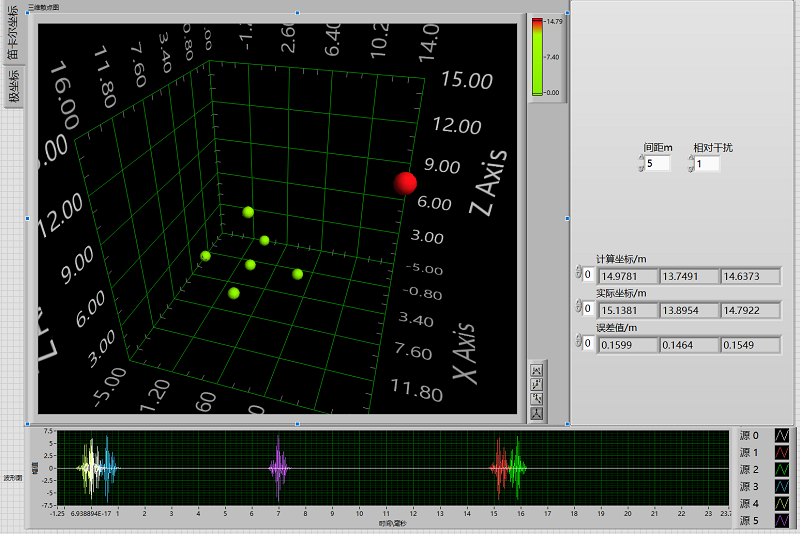Click the 源 1 red plot legend icon
The image size is (800, 534).
click(782, 453)
